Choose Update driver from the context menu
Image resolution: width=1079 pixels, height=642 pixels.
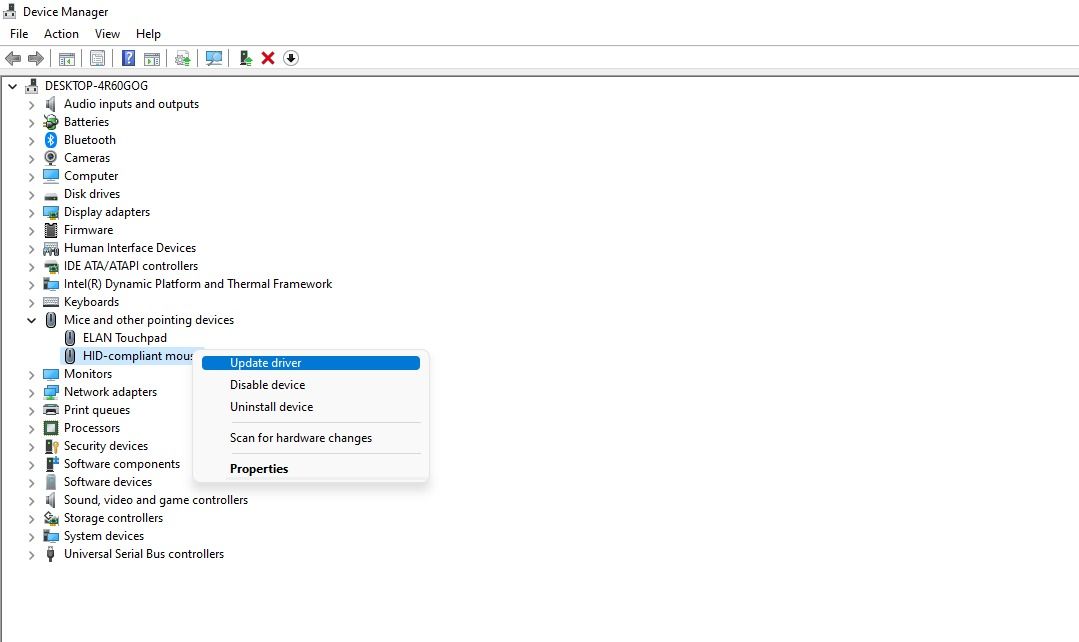pos(265,362)
